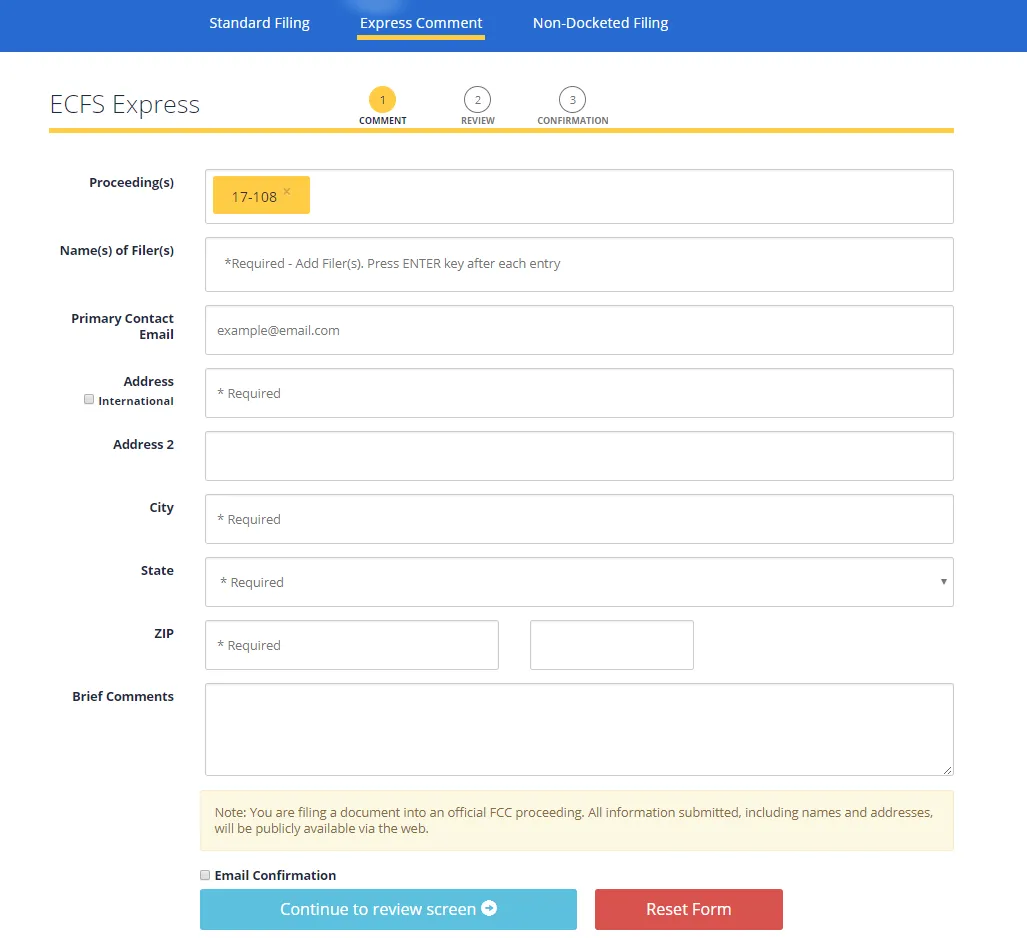Focus the Address required field
Image resolution: width=1027 pixels, height=938 pixels.
coord(579,393)
